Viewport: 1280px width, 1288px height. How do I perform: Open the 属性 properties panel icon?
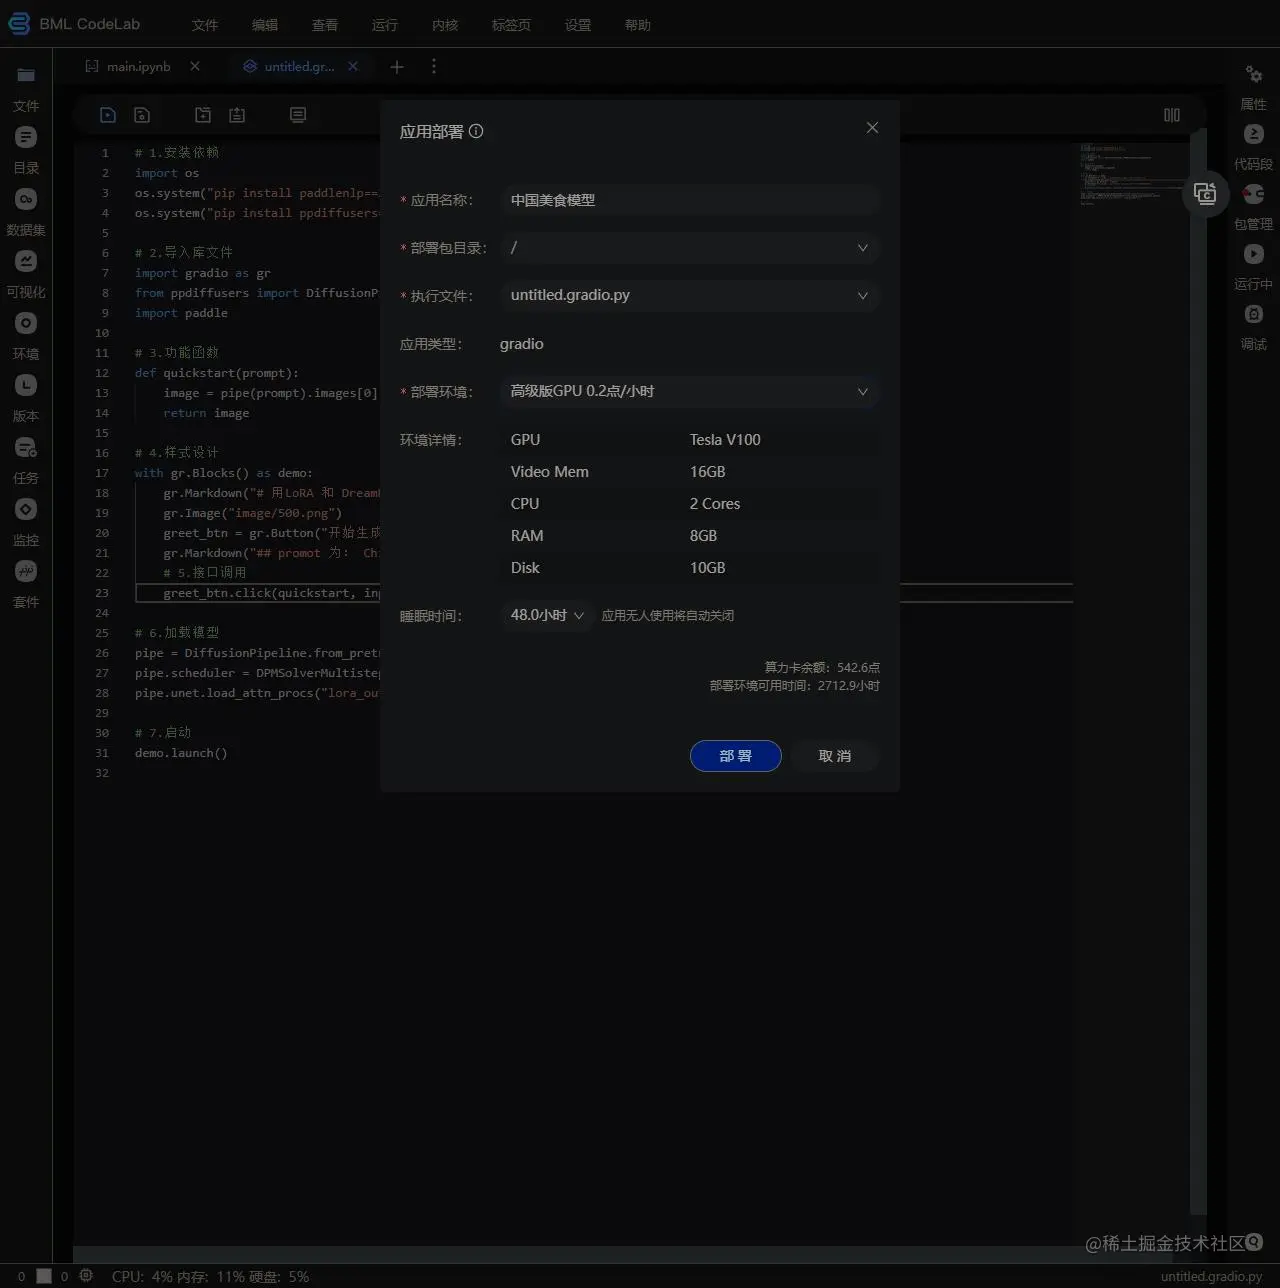[x=1253, y=74]
